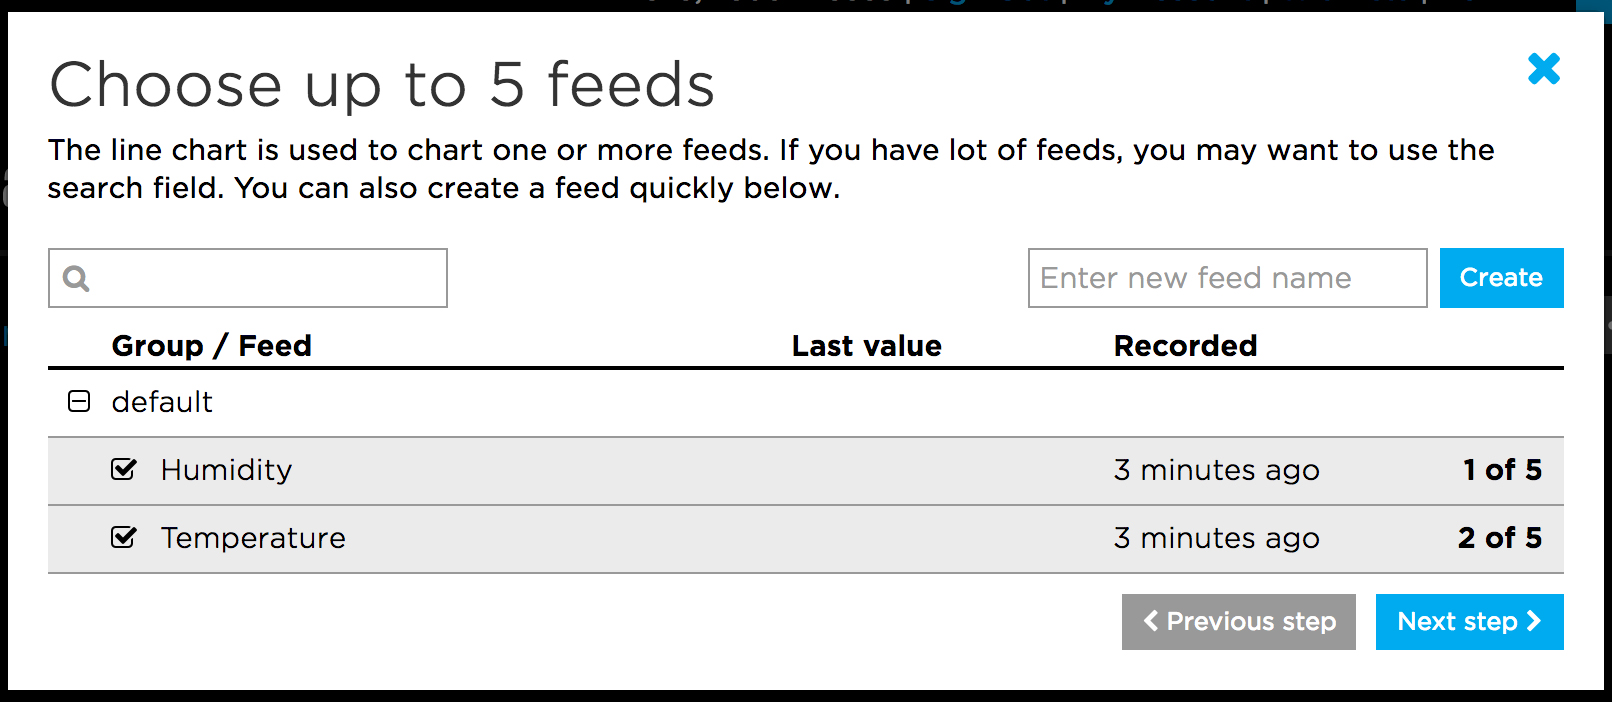Continue with the Next step button

coord(1469,622)
